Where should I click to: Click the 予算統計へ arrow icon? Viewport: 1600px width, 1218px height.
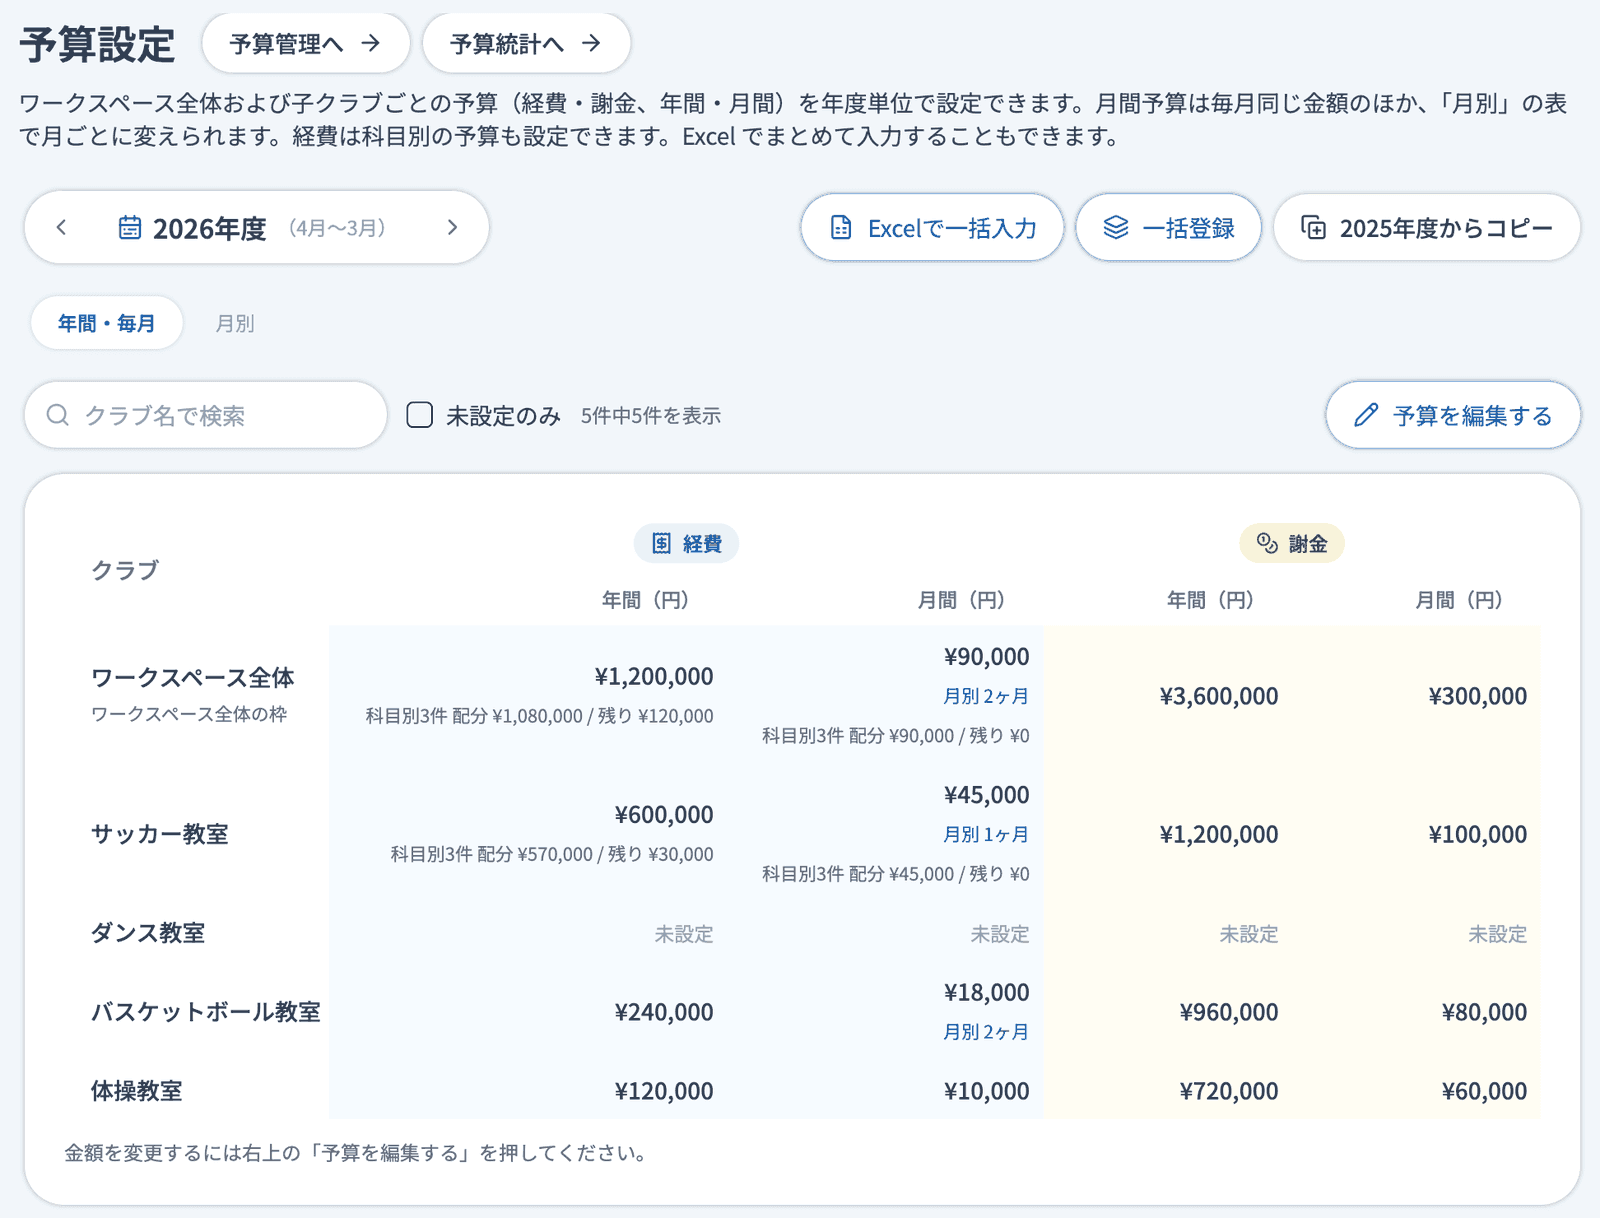[x=592, y=43]
